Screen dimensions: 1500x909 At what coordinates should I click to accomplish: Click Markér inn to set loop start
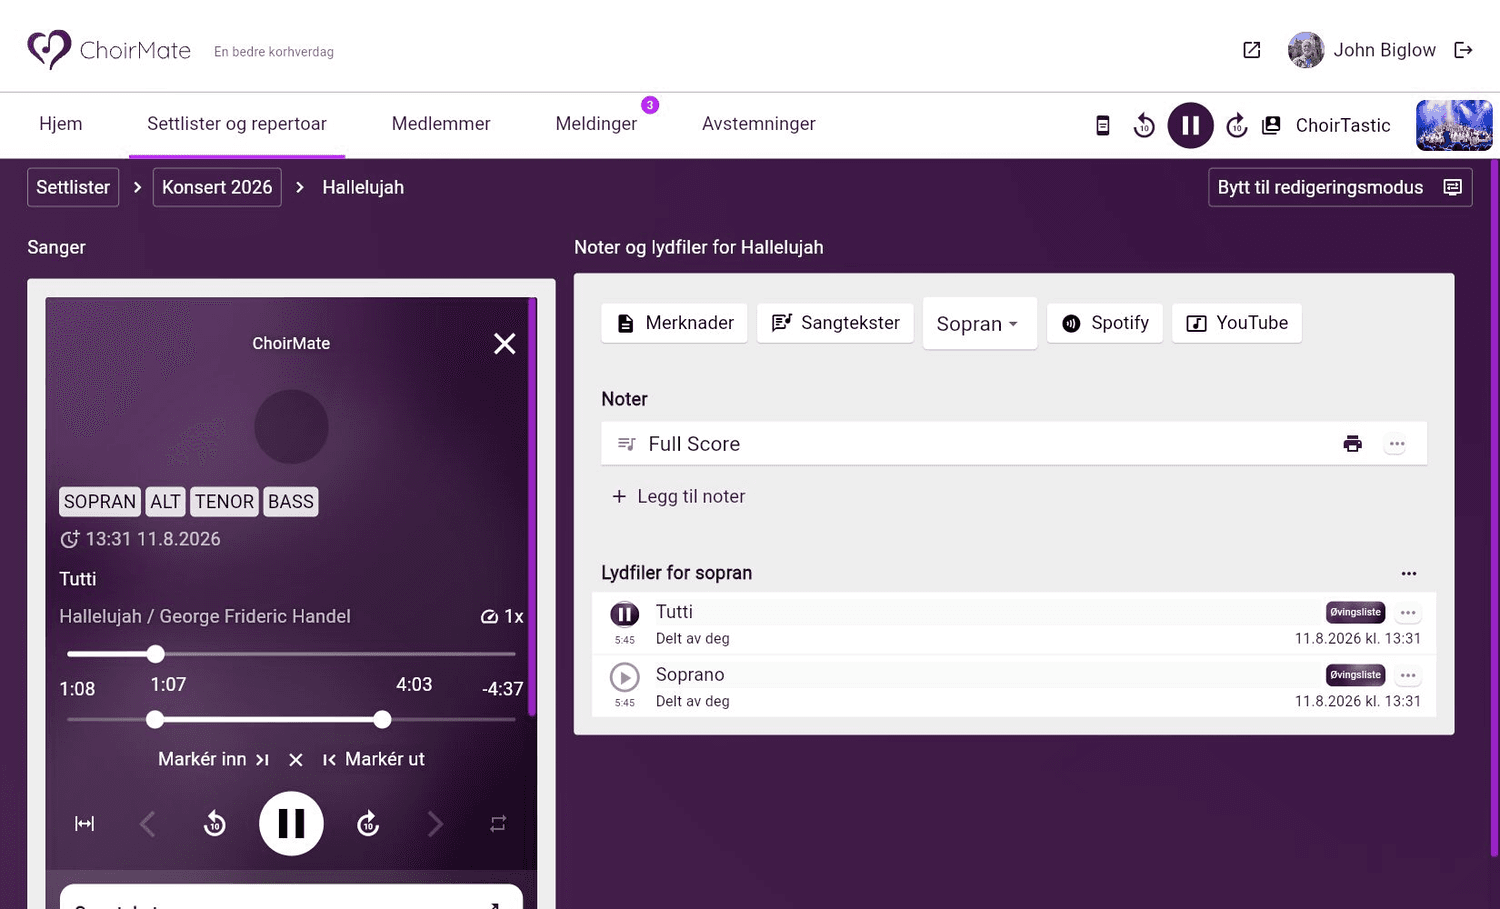pyautogui.click(x=214, y=760)
